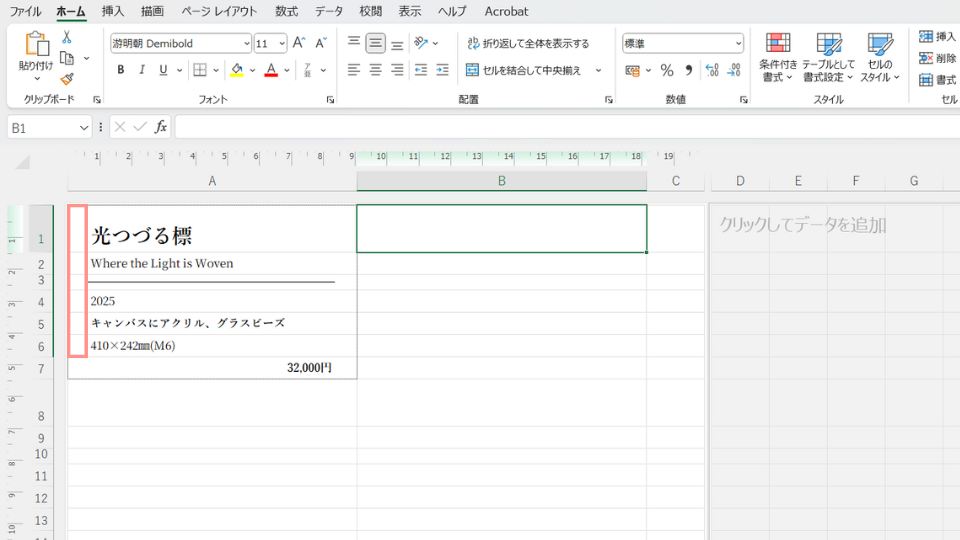960x540 pixels.
Task: Toggle wrap text (折り返して全体を表示する)
Action: [528, 44]
